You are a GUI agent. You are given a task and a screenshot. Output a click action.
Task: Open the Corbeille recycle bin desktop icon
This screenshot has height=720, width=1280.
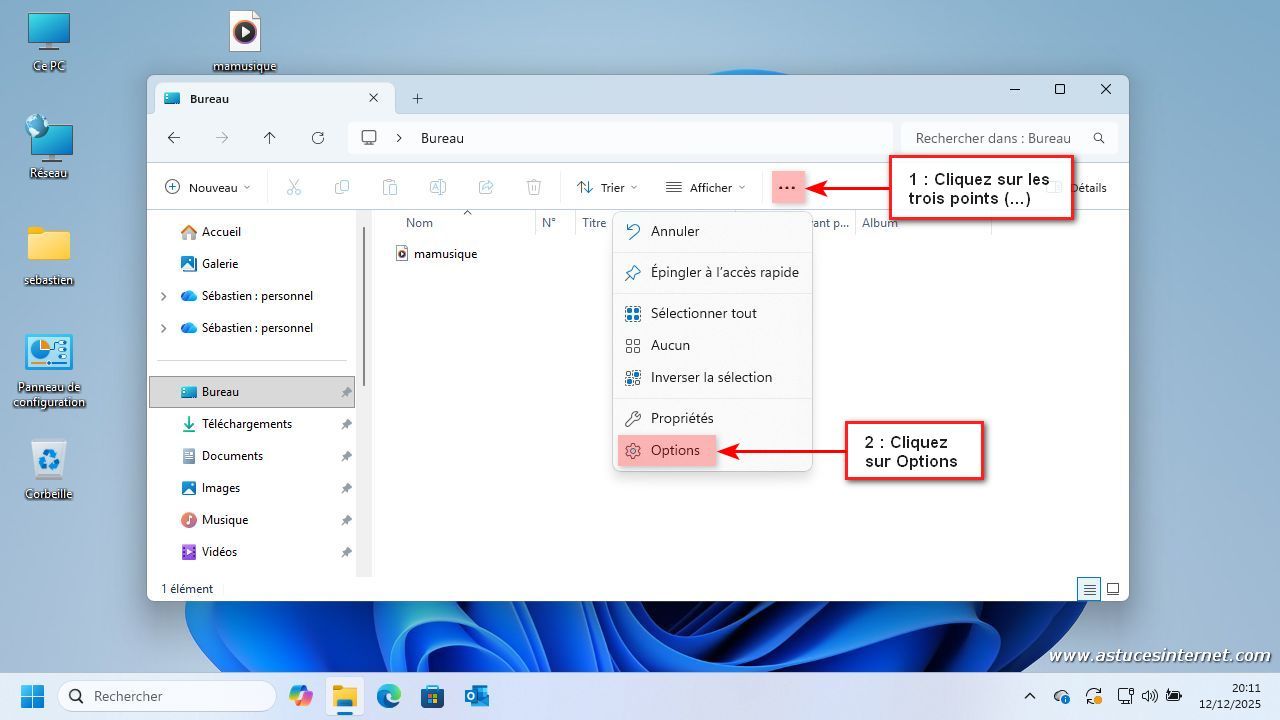click(48, 468)
